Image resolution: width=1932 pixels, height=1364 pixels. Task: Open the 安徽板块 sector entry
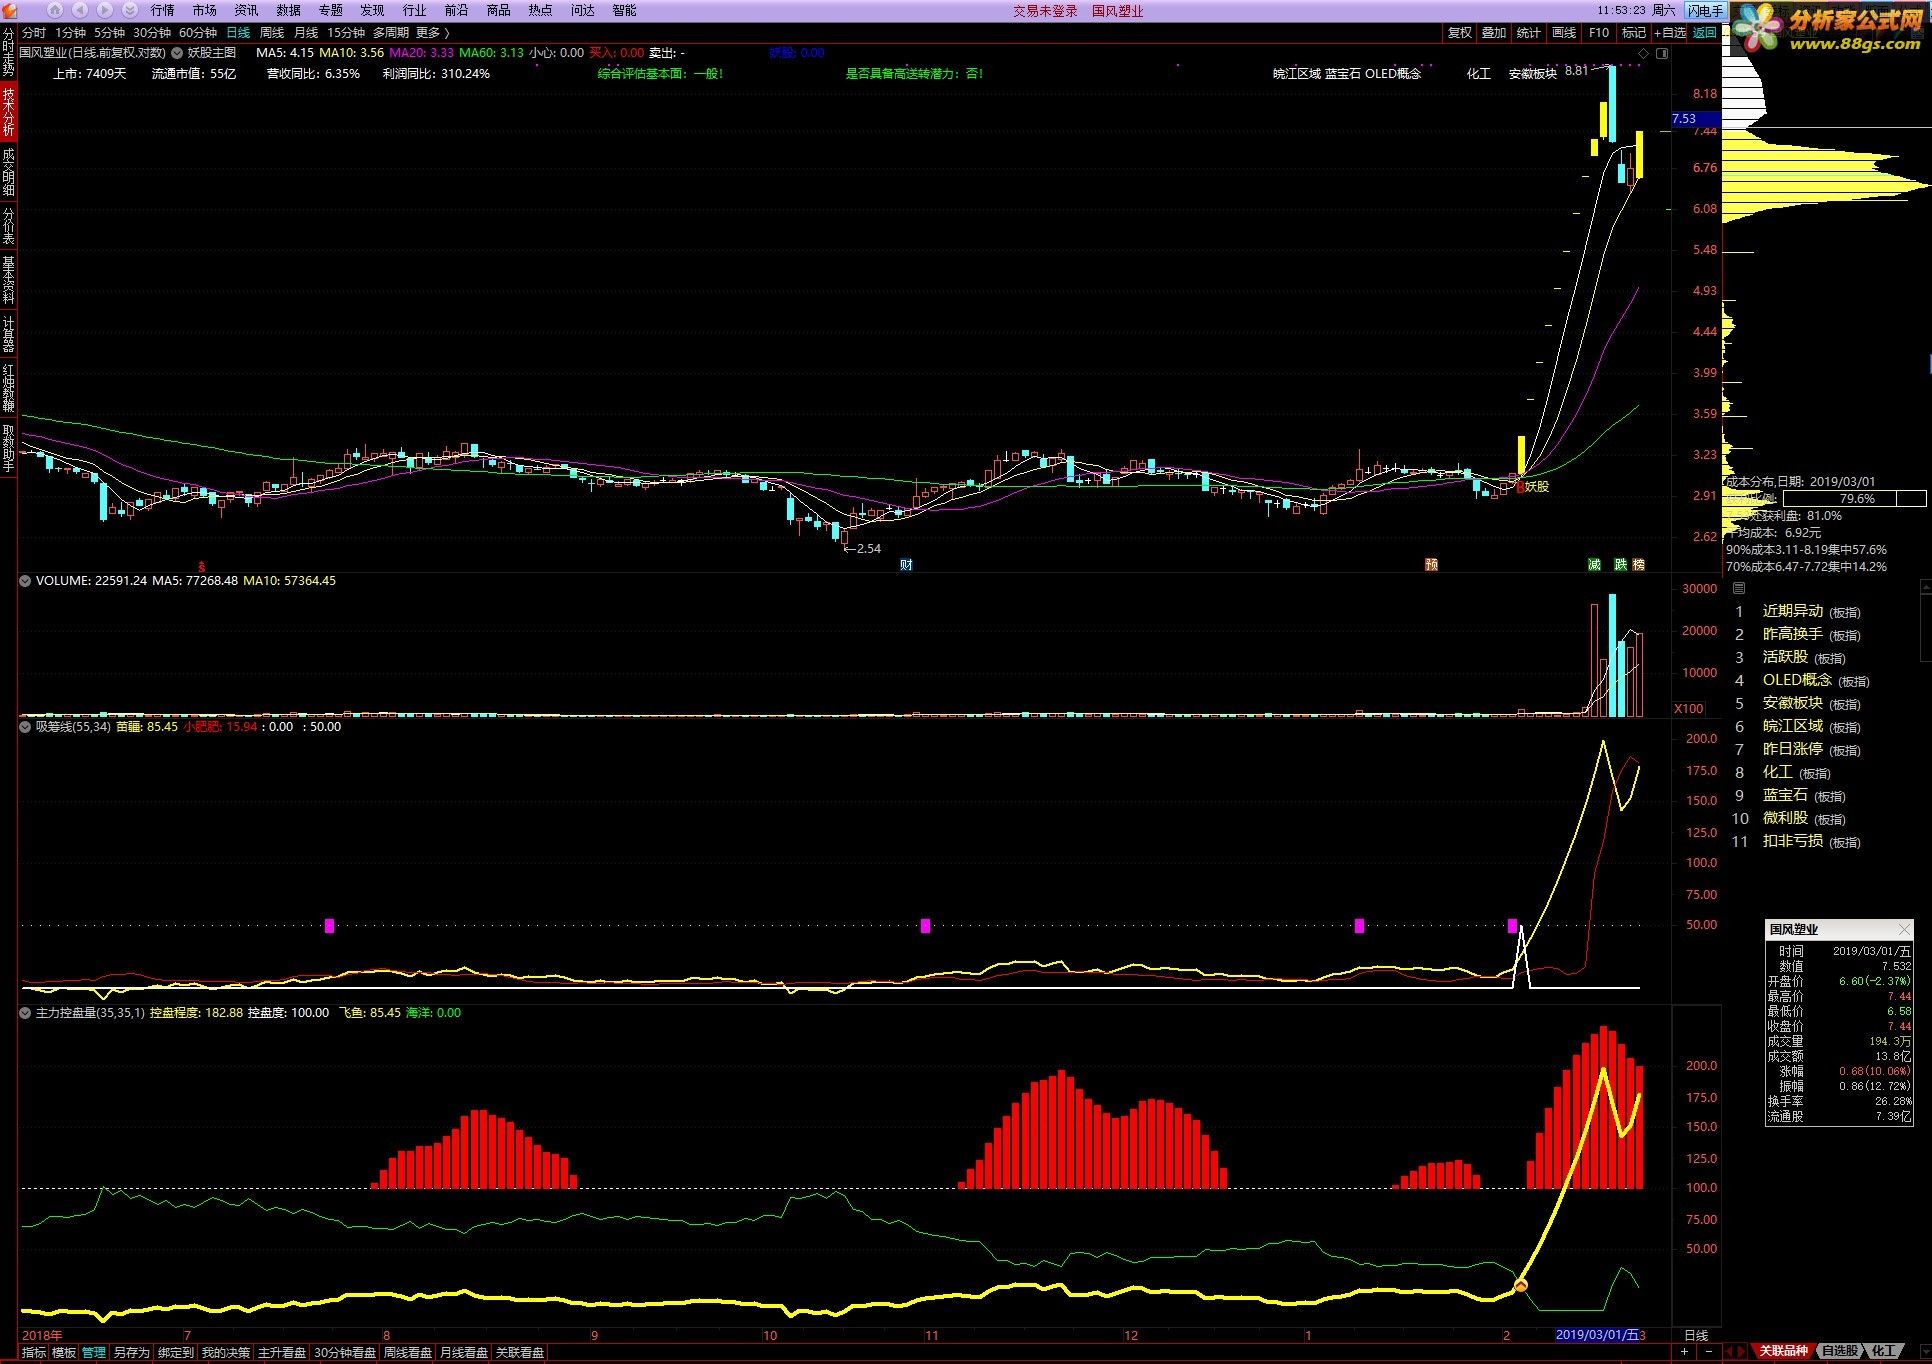pyautogui.click(x=1811, y=703)
